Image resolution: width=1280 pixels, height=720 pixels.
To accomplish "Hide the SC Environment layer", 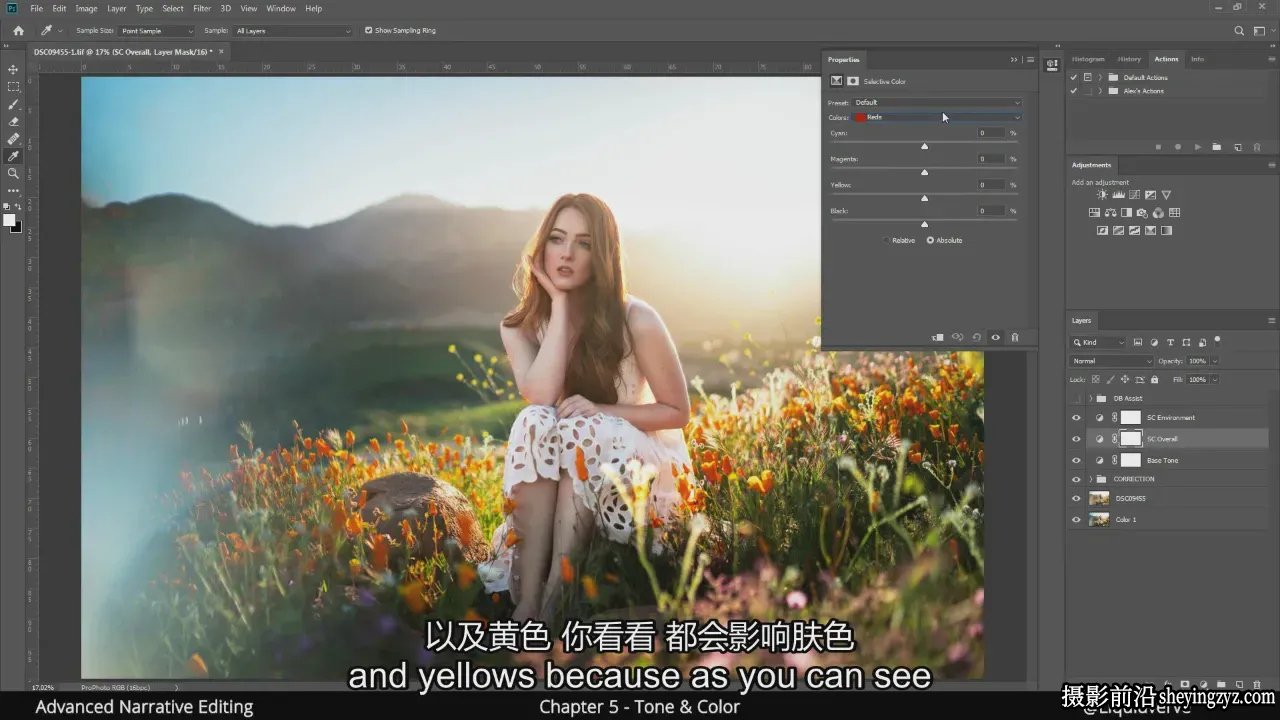I will point(1076,418).
